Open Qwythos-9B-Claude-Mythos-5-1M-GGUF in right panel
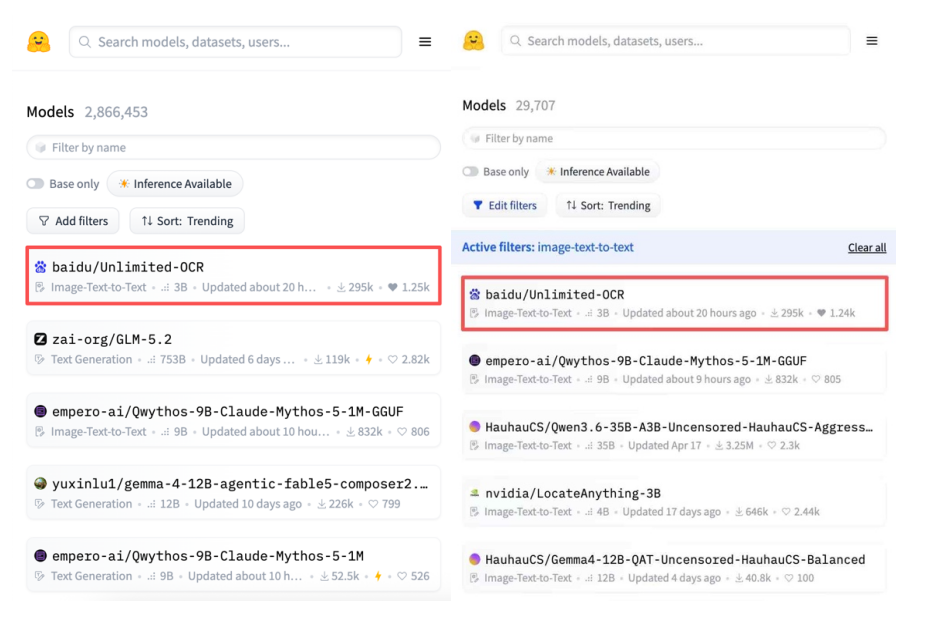This screenshot has width=933, height=623. point(674,369)
